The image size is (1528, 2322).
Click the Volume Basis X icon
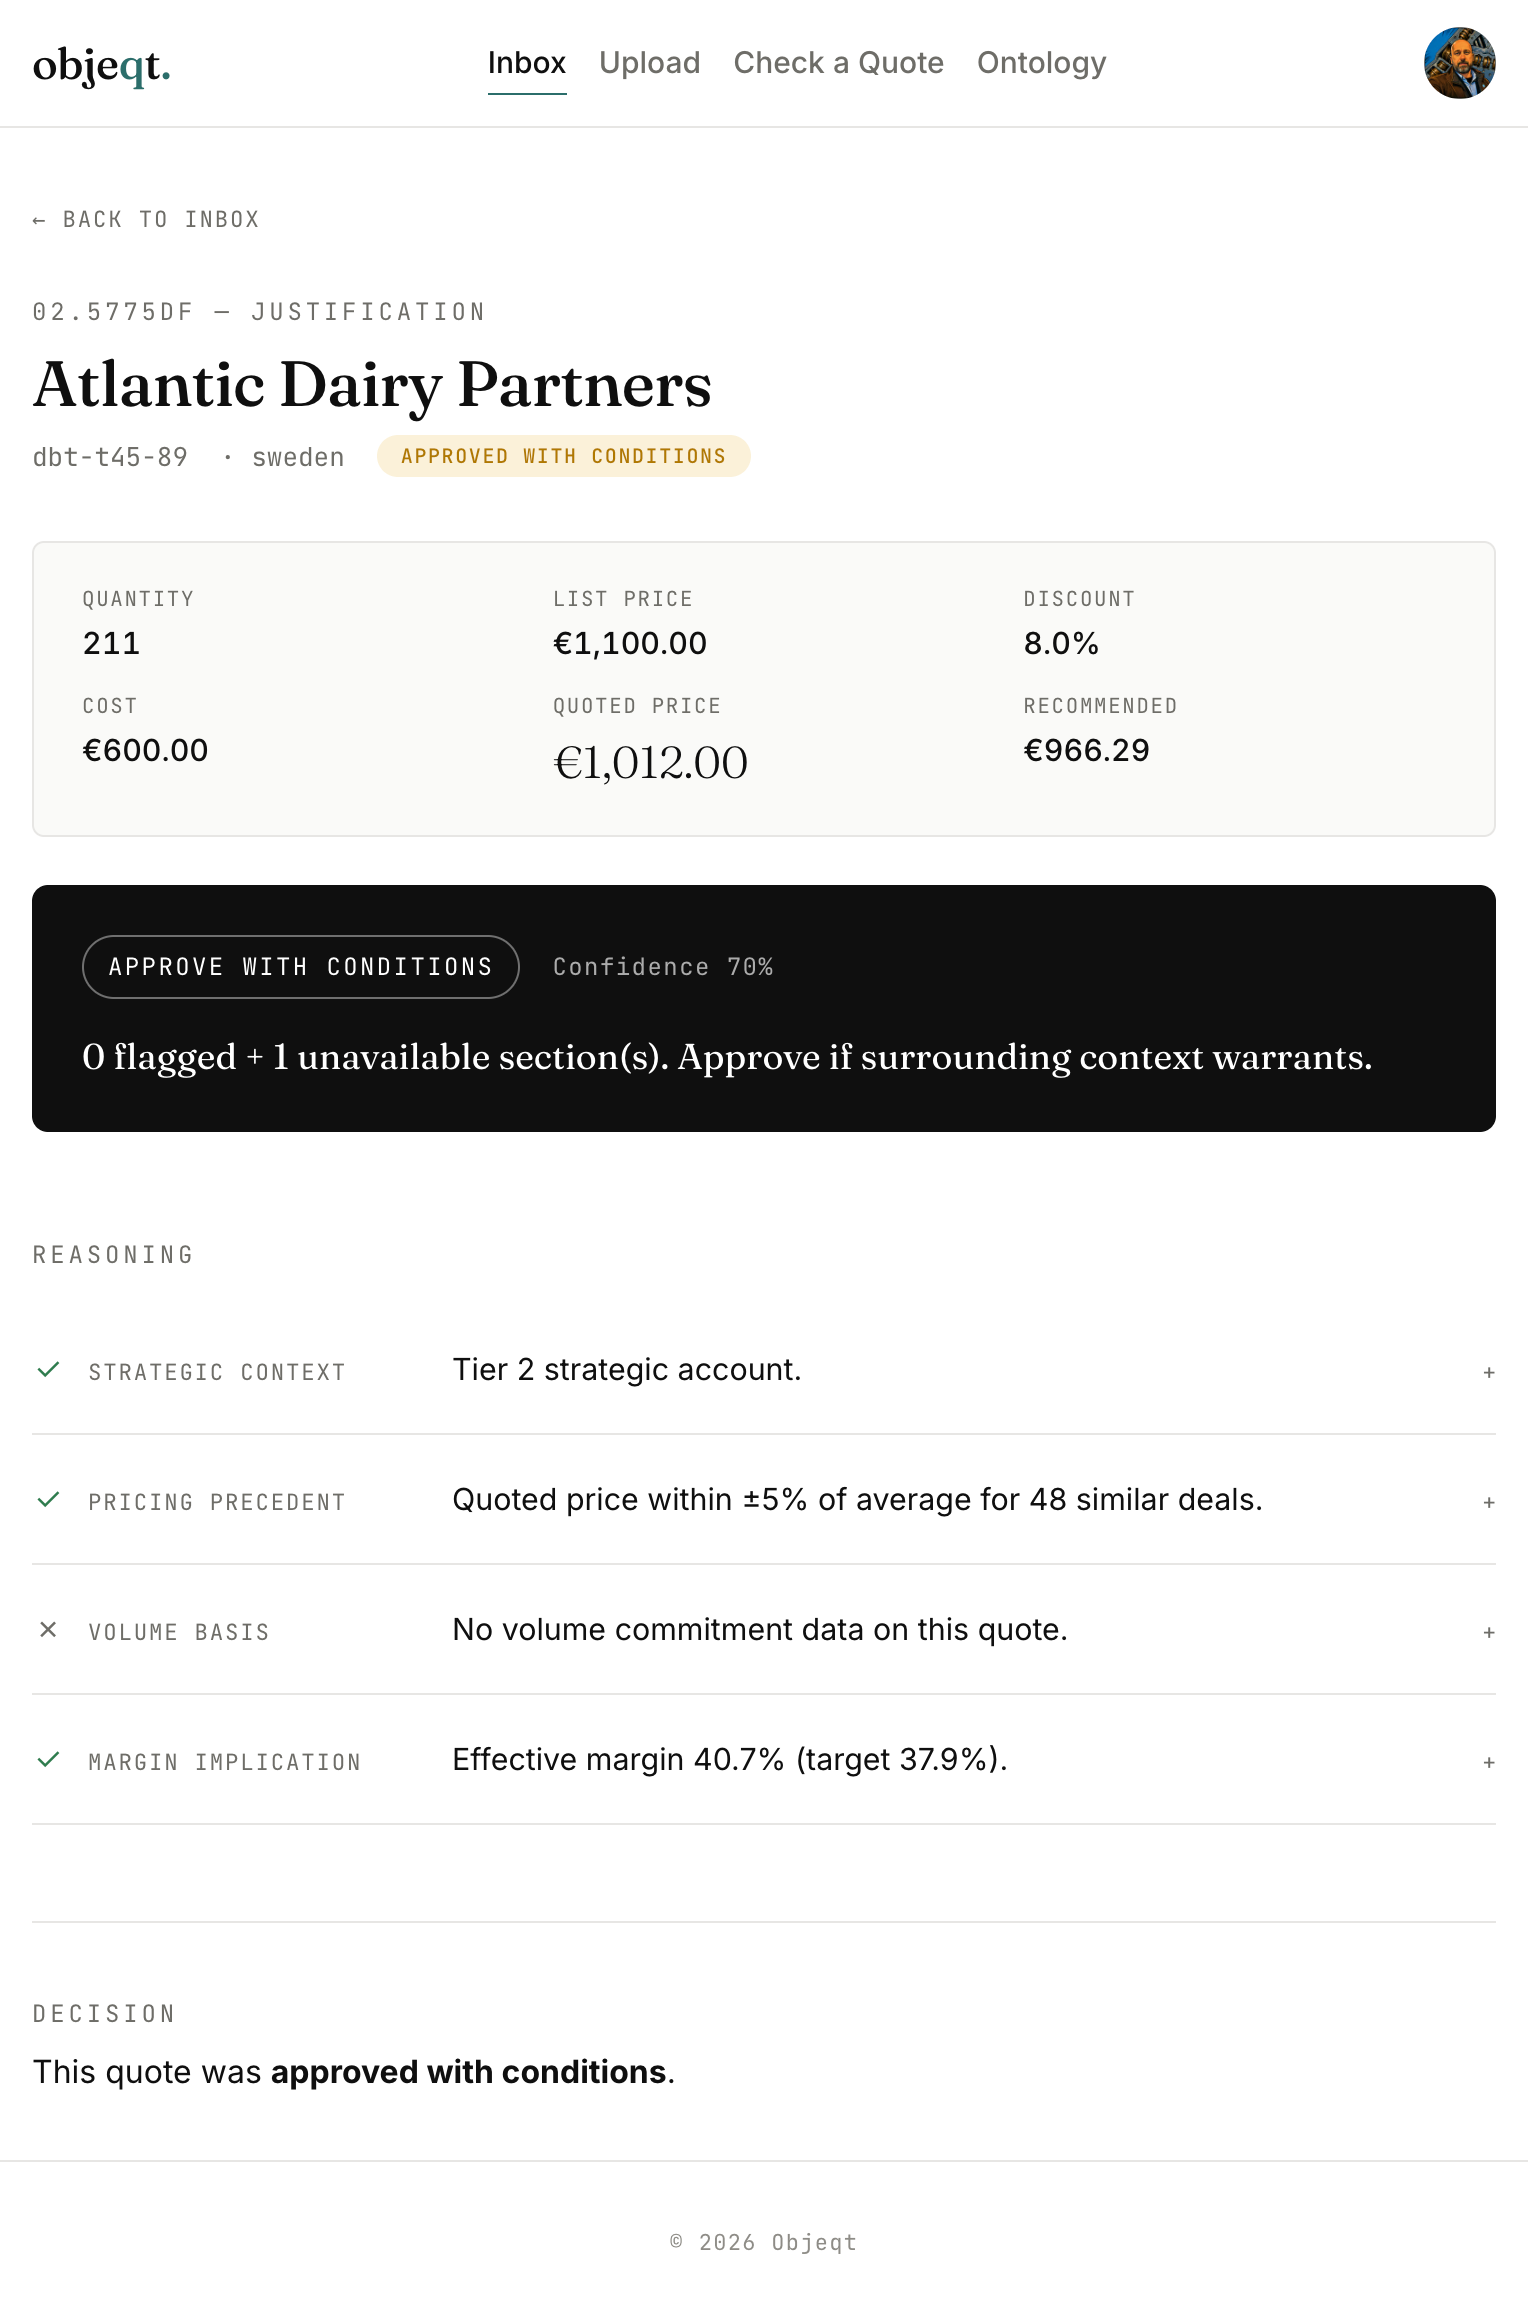48,1630
